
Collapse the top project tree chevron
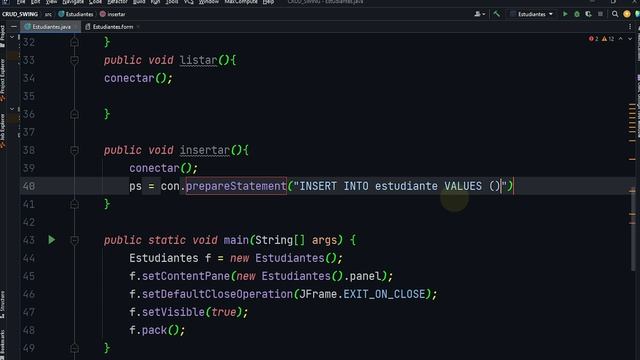pyautogui.click(x=12, y=37)
